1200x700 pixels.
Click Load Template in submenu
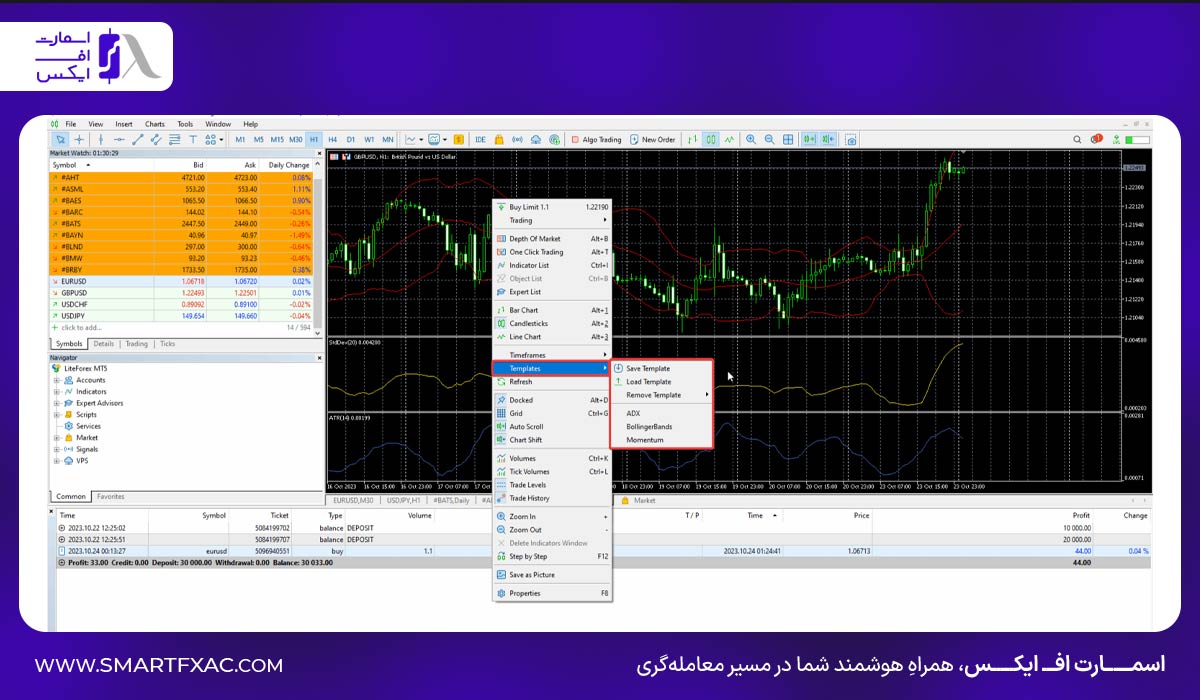pyautogui.click(x=662, y=382)
